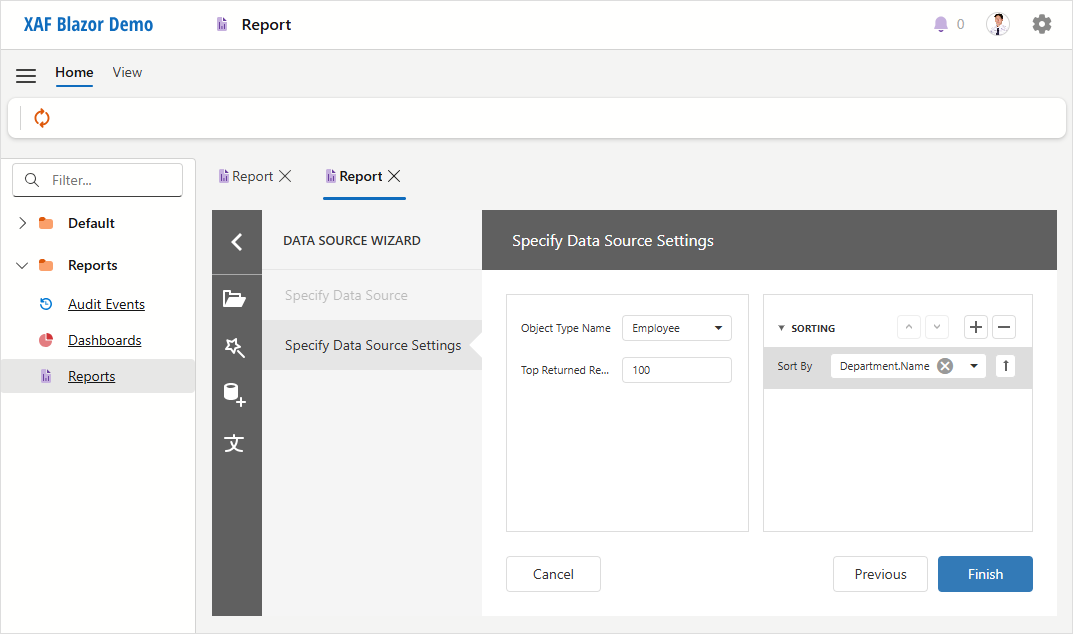Click the Sort By label
1073x634 pixels.
(x=794, y=366)
